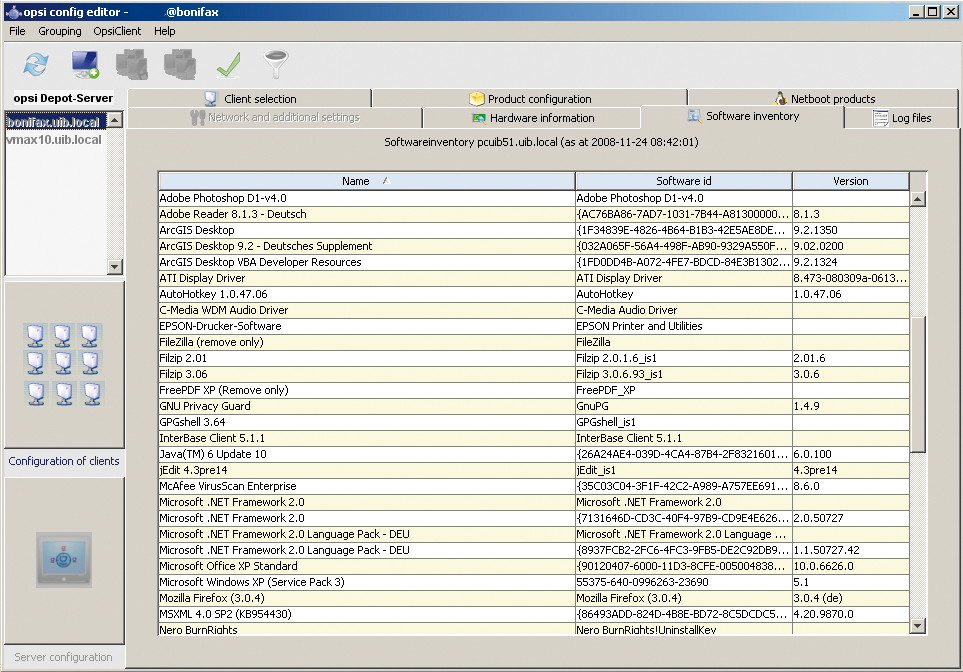Switch to the Client selection tab
This screenshot has height=672, width=963.
pos(250,98)
